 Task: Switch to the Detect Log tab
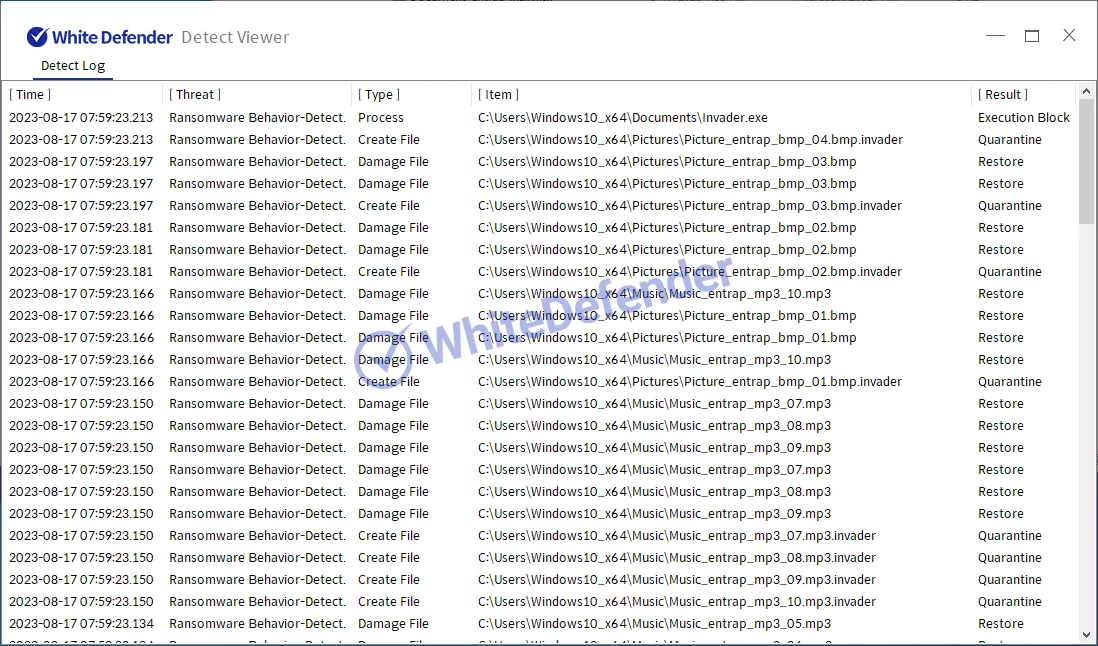(x=72, y=66)
